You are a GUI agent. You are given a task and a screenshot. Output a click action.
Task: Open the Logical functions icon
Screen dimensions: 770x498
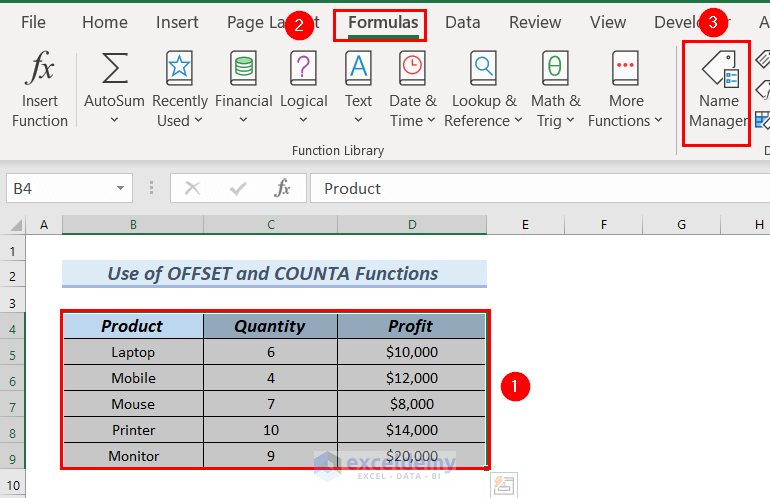pyautogui.click(x=303, y=69)
